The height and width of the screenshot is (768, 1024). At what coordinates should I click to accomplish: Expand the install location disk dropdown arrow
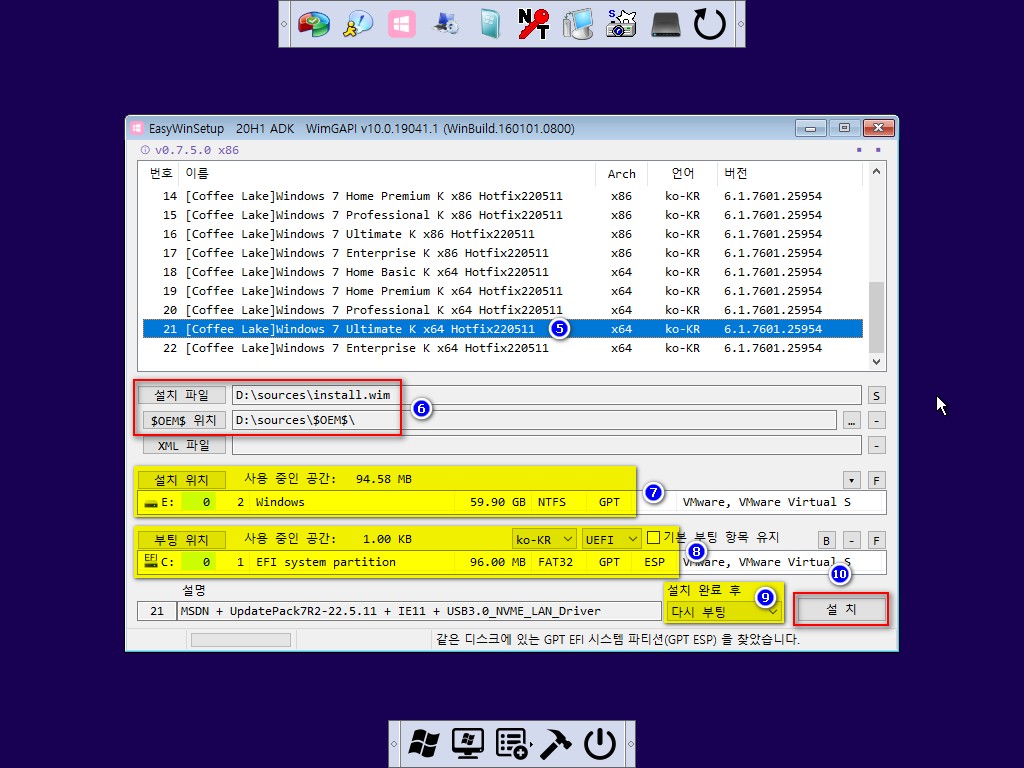click(852, 481)
